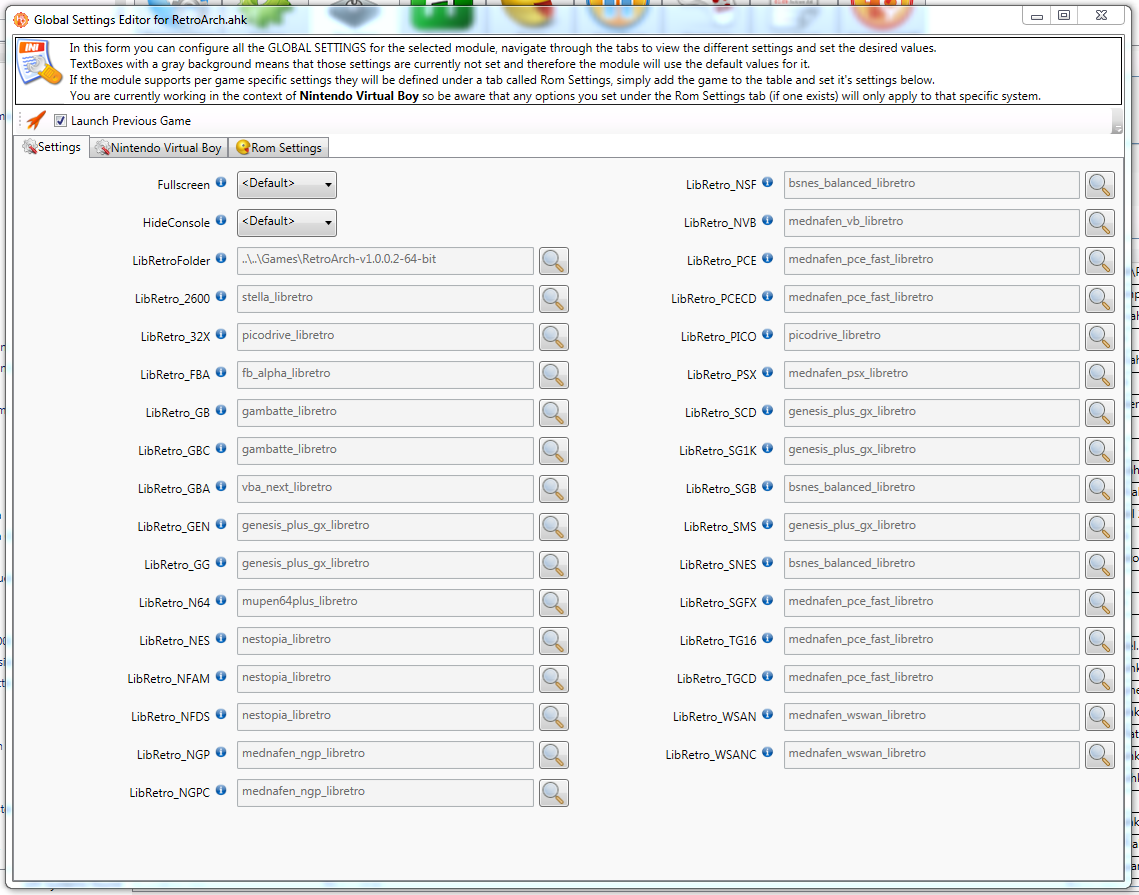This screenshot has width=1139, height=895.
Task: Click the LibRetro_PSX mednafen_psx_libretro field
Action: (x=932, y=375)
